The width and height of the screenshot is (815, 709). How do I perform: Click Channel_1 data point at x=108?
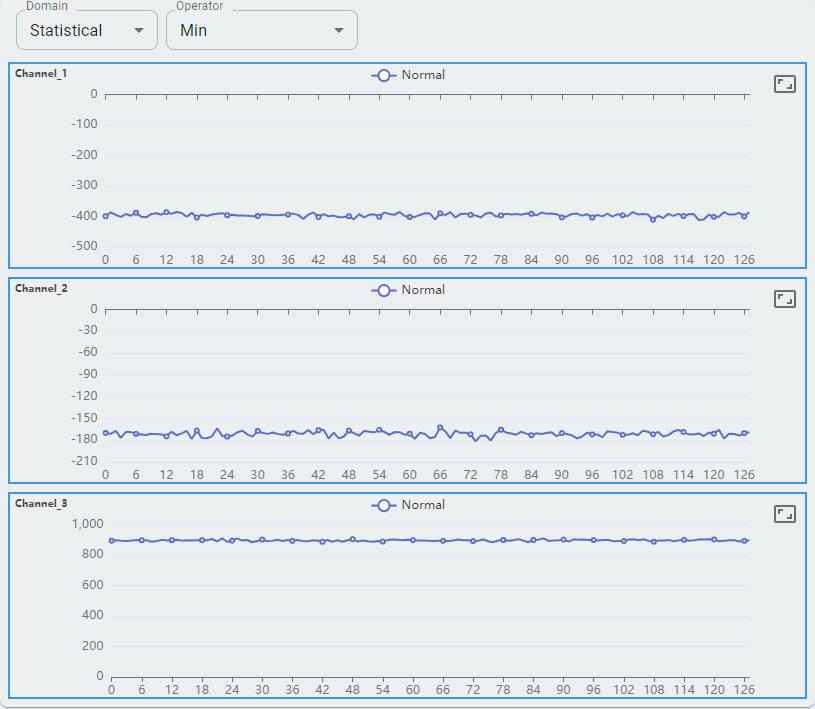[x=653, y=219]
